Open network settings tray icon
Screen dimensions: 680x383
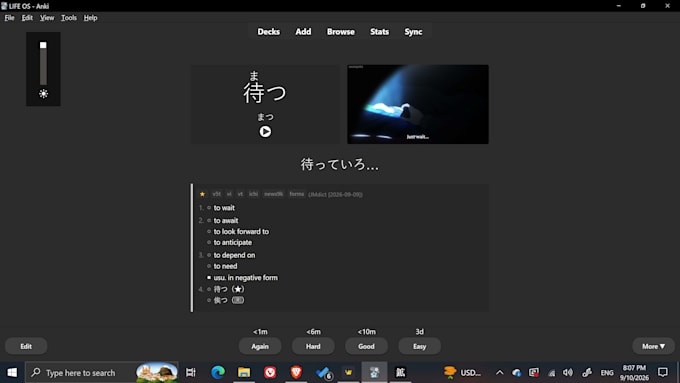click(551, 373)
